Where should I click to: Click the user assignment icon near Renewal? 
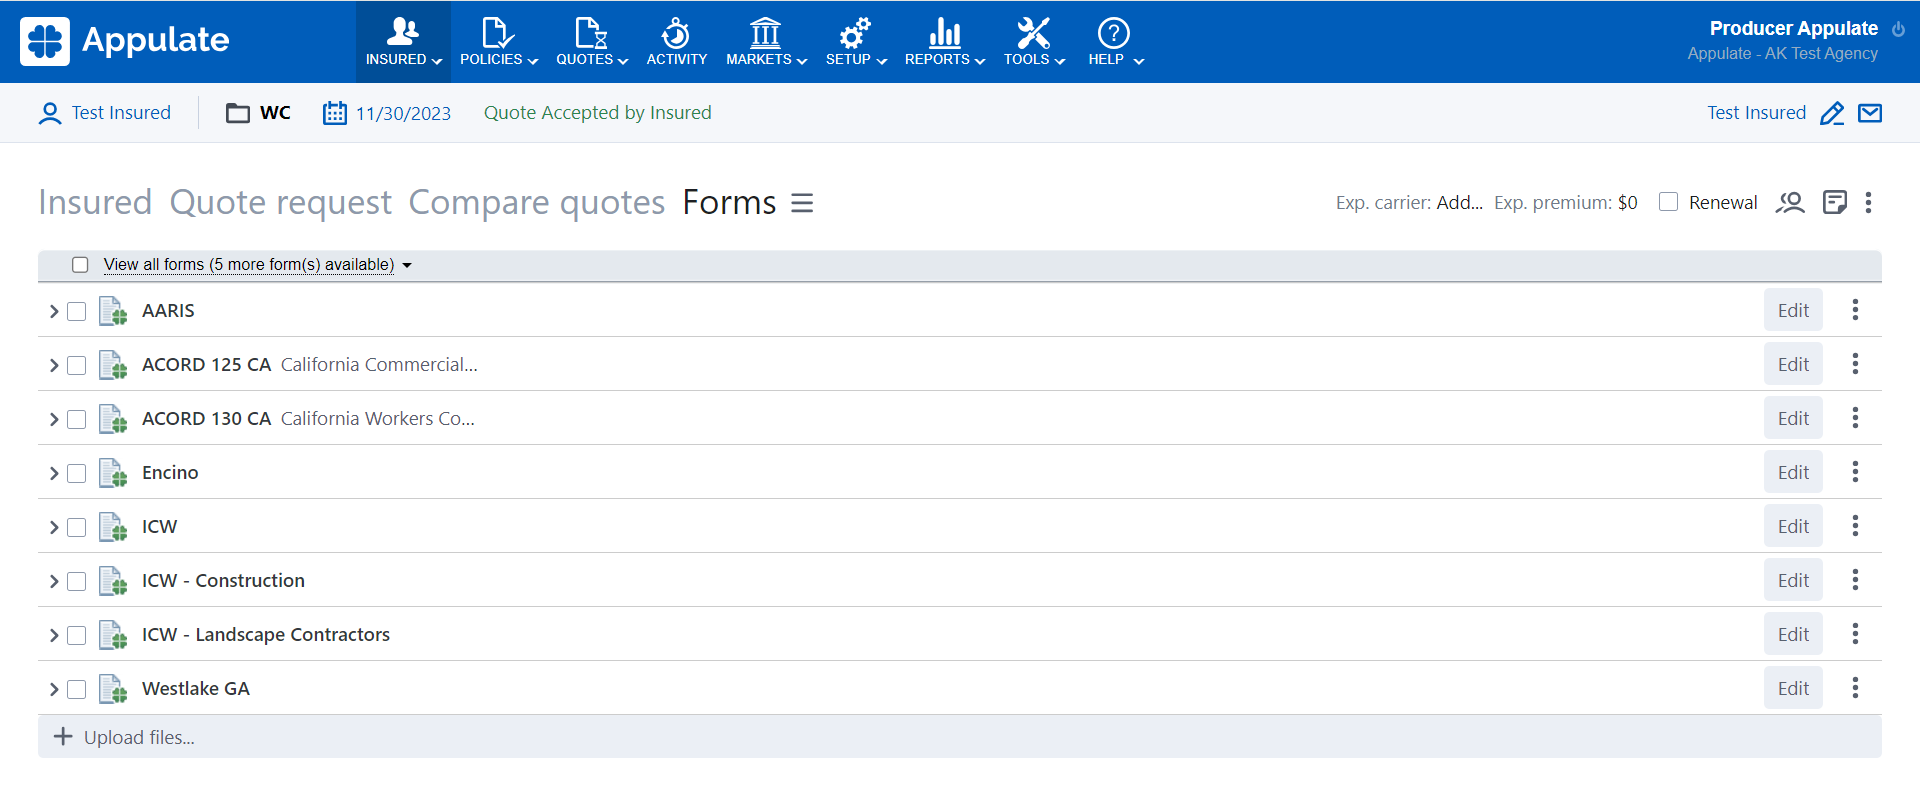pos(1789,203)
